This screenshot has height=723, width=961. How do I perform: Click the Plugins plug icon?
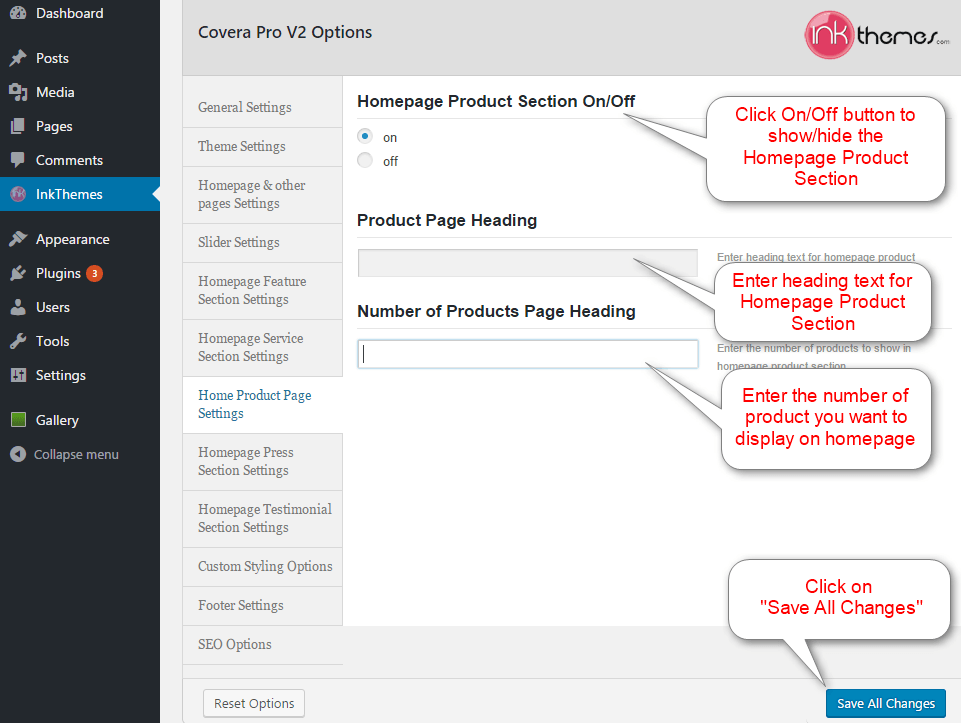point(18,273)
